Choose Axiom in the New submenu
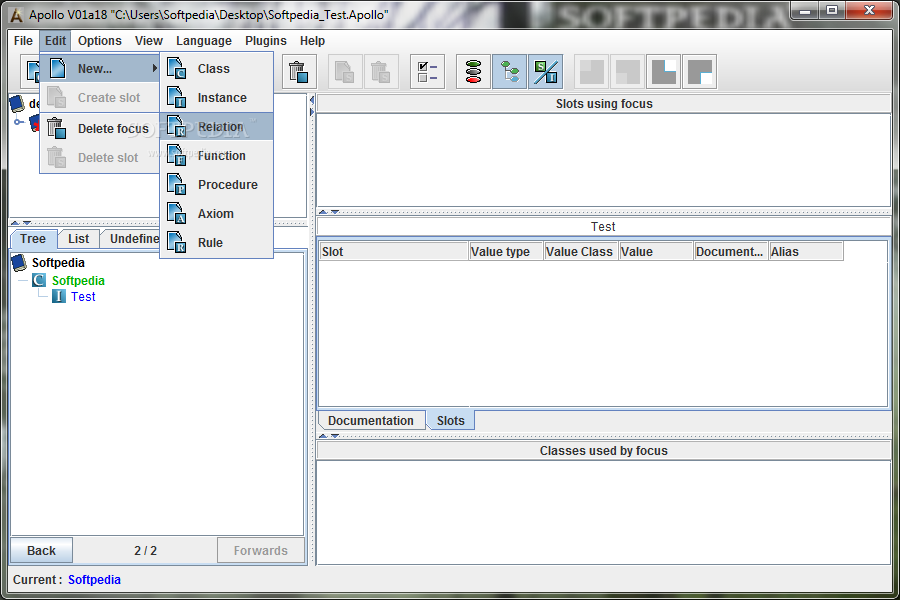900x600 pixels. pyautogui.click(x=216, y=214)
